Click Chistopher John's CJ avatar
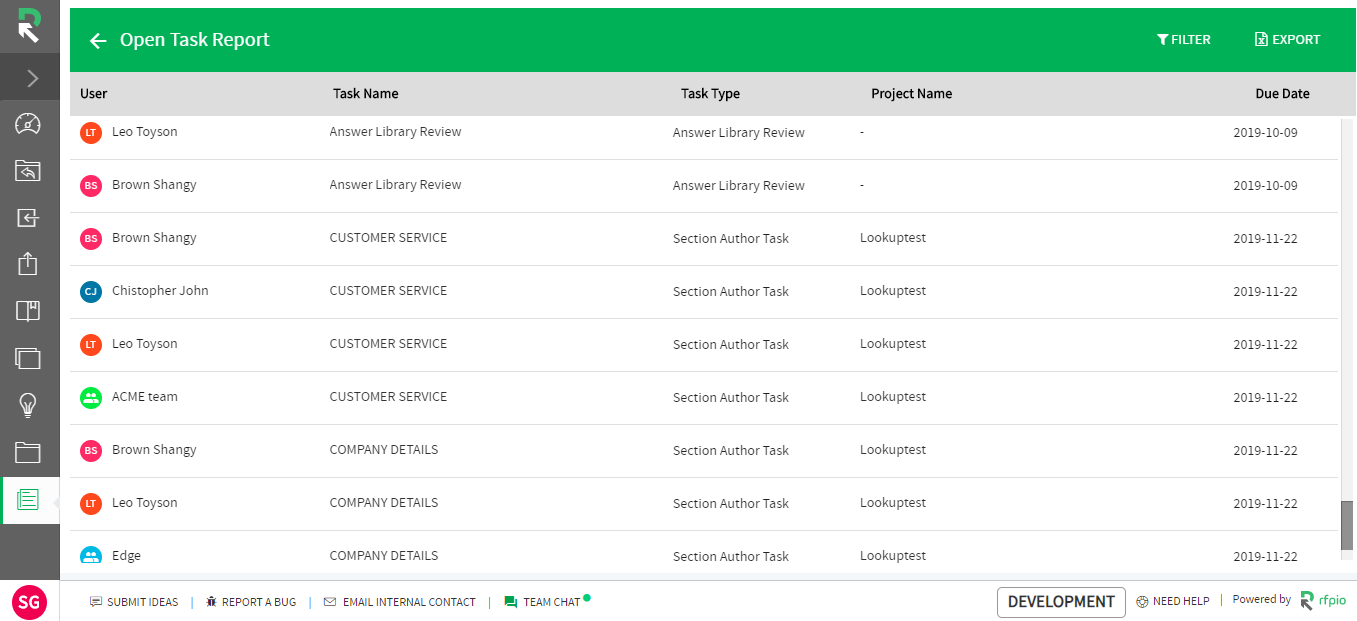The width and height of the screenshot is (1357, 621). coord(91,291)
